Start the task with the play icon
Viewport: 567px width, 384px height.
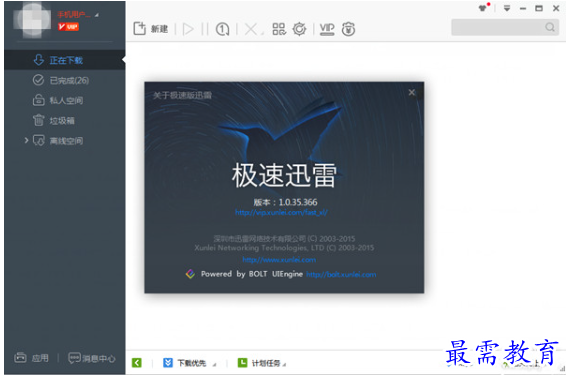tap(188, 29)
